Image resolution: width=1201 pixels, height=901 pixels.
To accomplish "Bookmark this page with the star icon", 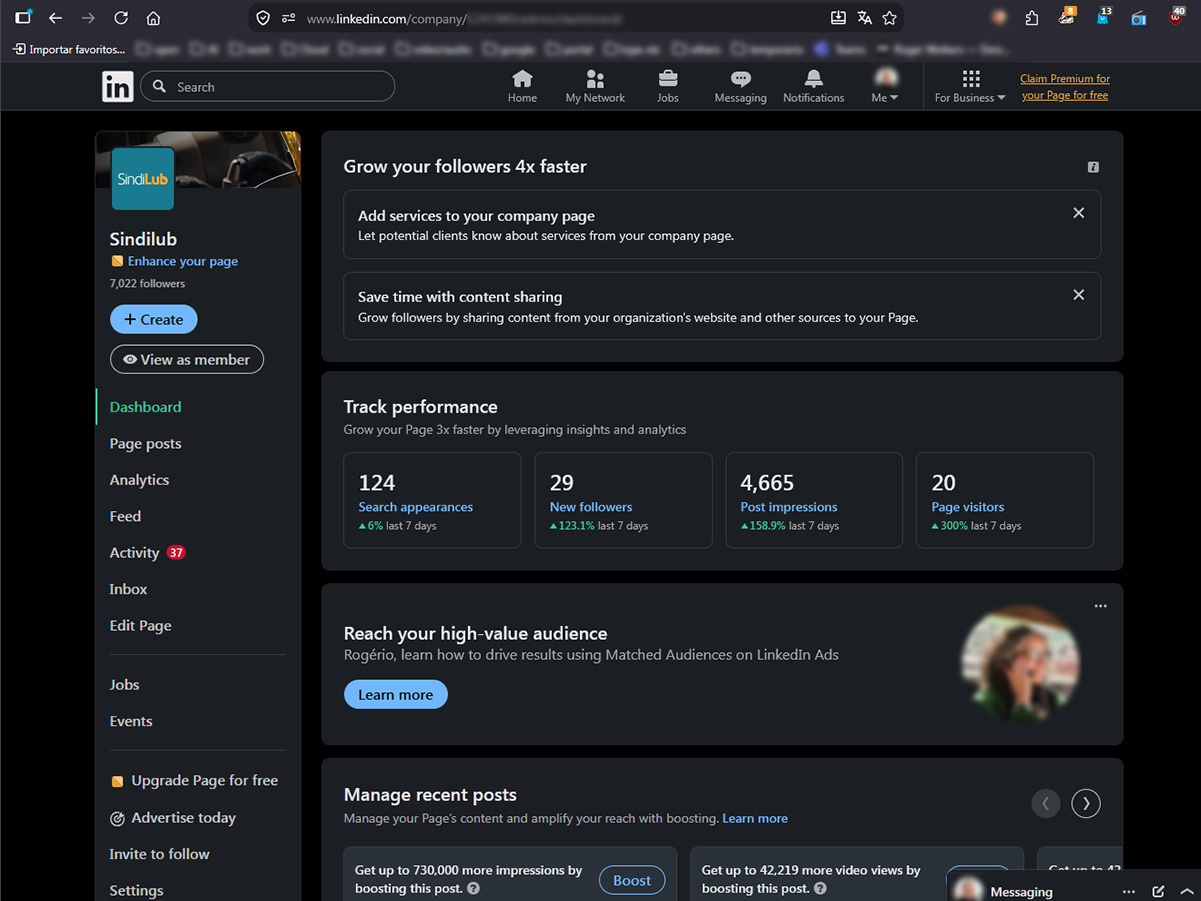I will (889, 18).
